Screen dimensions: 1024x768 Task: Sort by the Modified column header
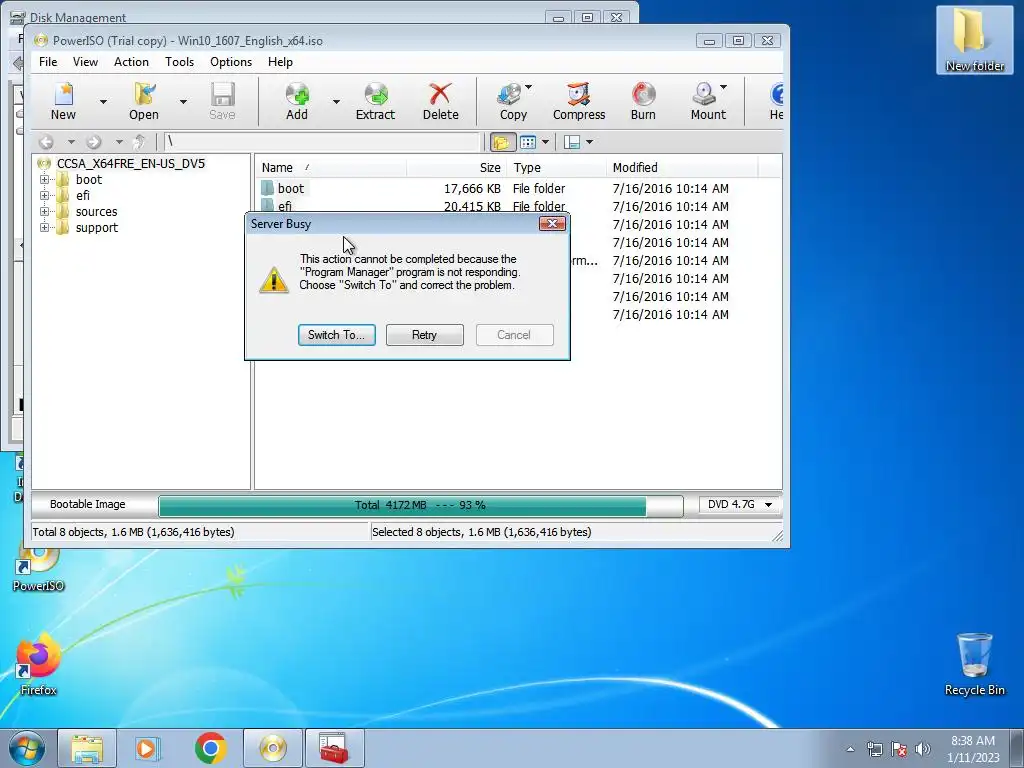[x=682, y=168]
